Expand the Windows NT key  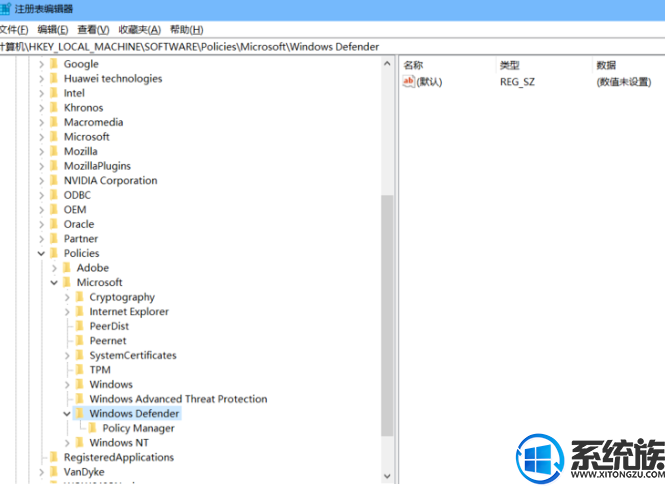pos(67,443)
